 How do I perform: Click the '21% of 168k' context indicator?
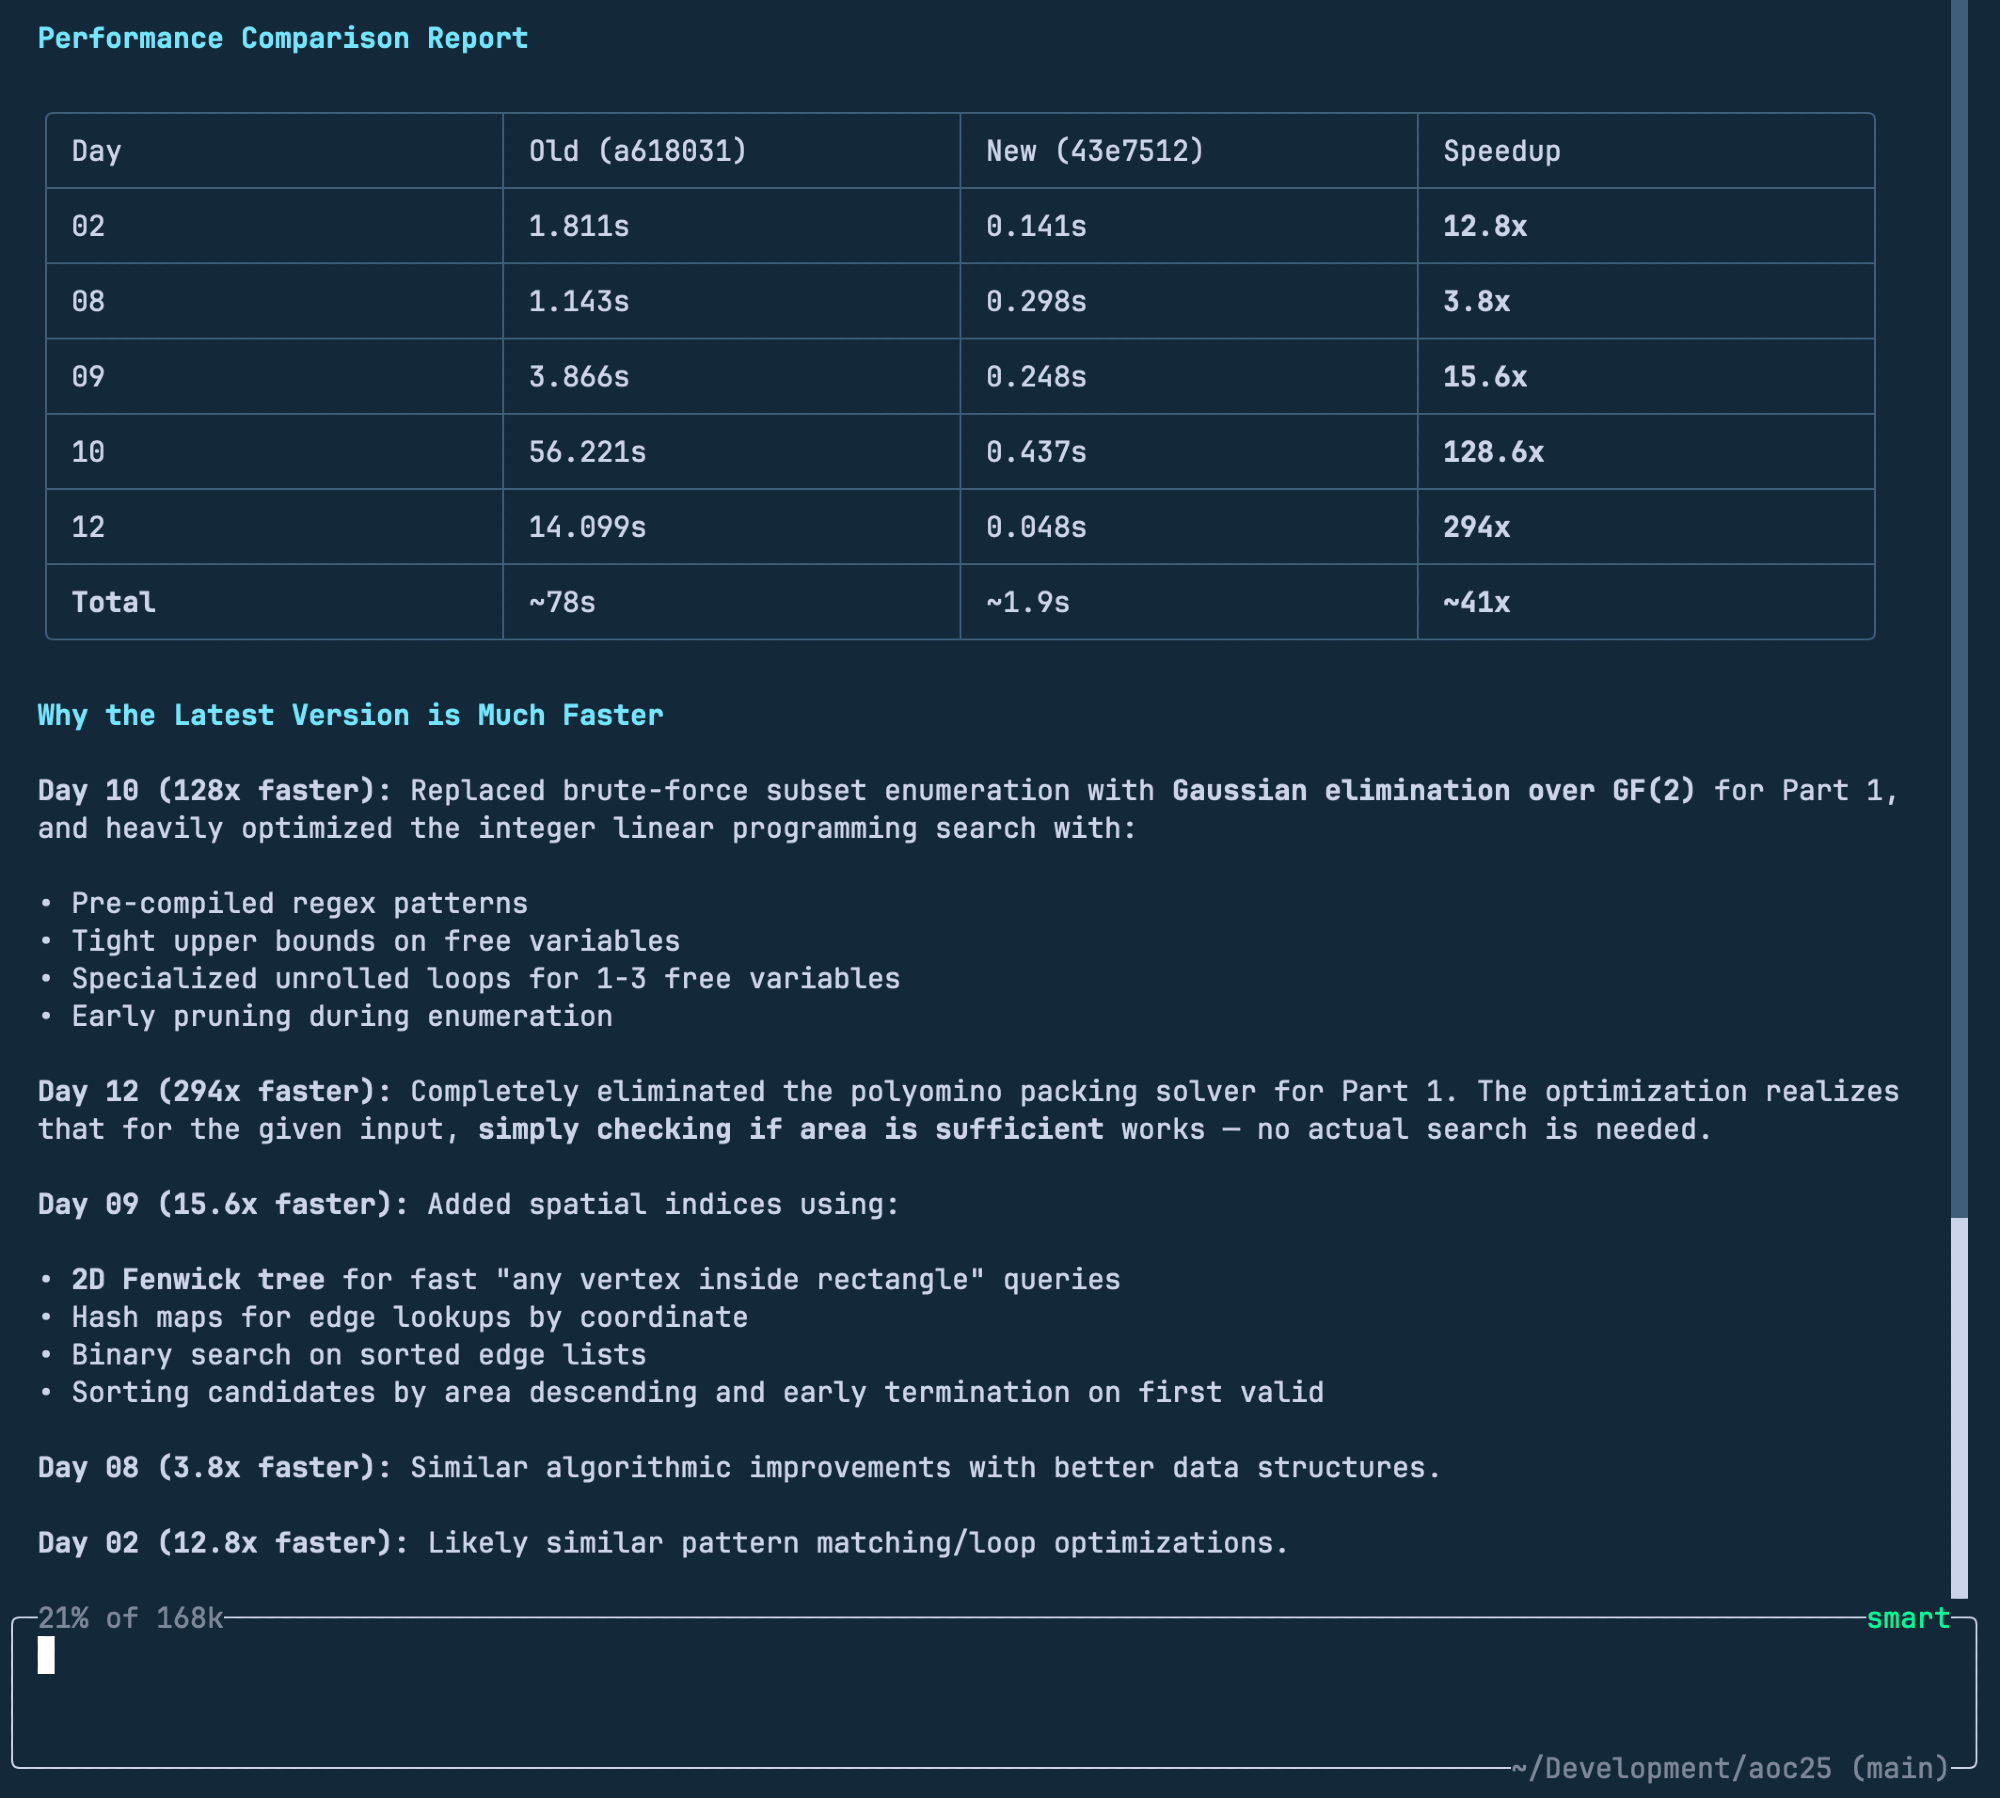131,1618
